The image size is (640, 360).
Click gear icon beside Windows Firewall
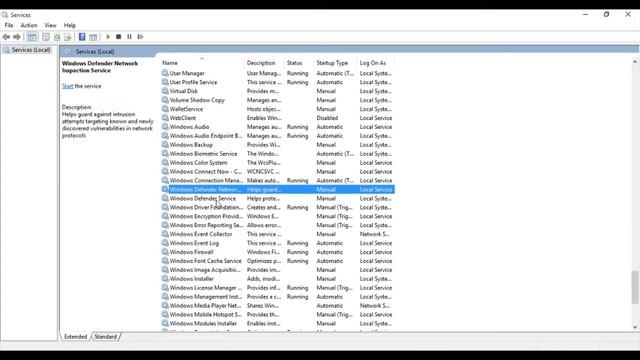click(x=165, y=252)
